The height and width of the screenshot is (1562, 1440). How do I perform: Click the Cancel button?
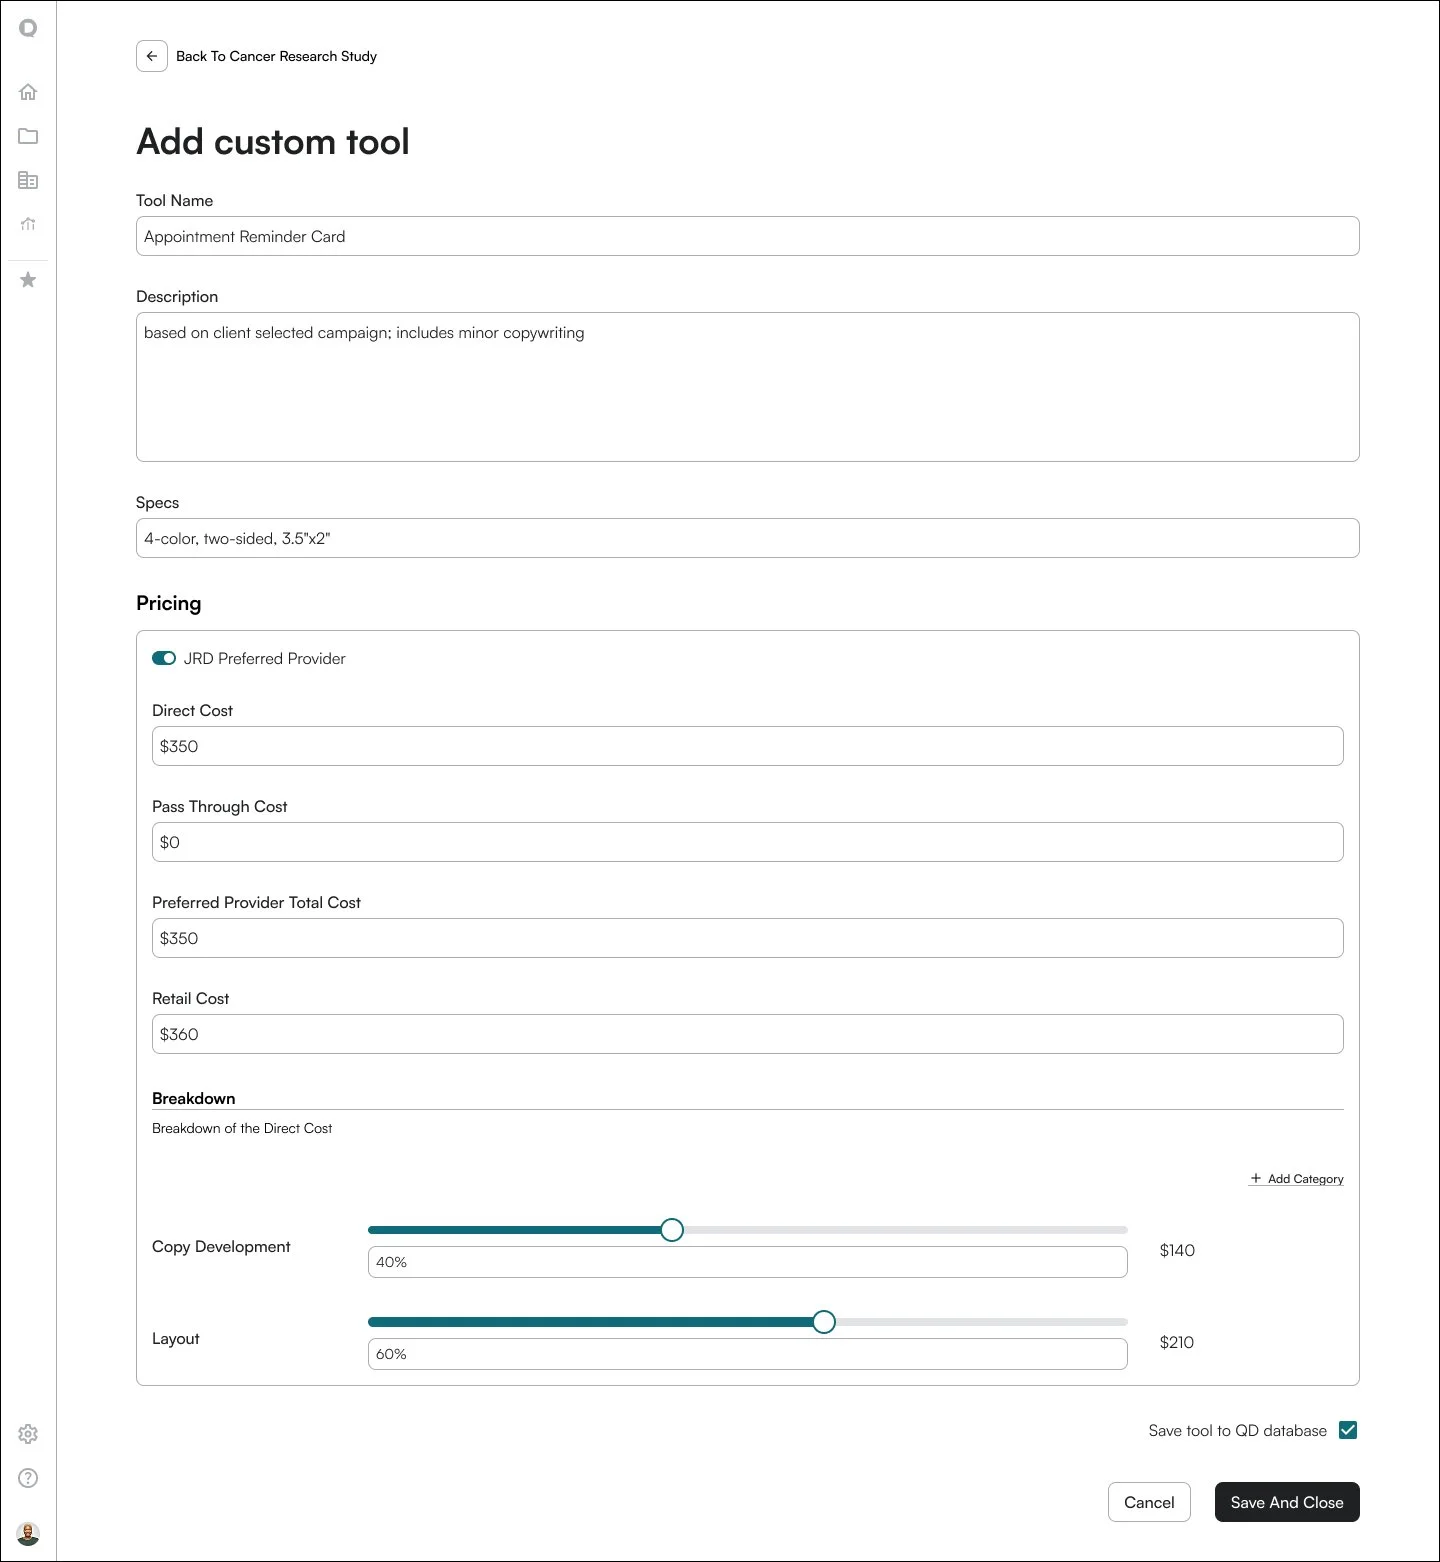(1149, 1502)
